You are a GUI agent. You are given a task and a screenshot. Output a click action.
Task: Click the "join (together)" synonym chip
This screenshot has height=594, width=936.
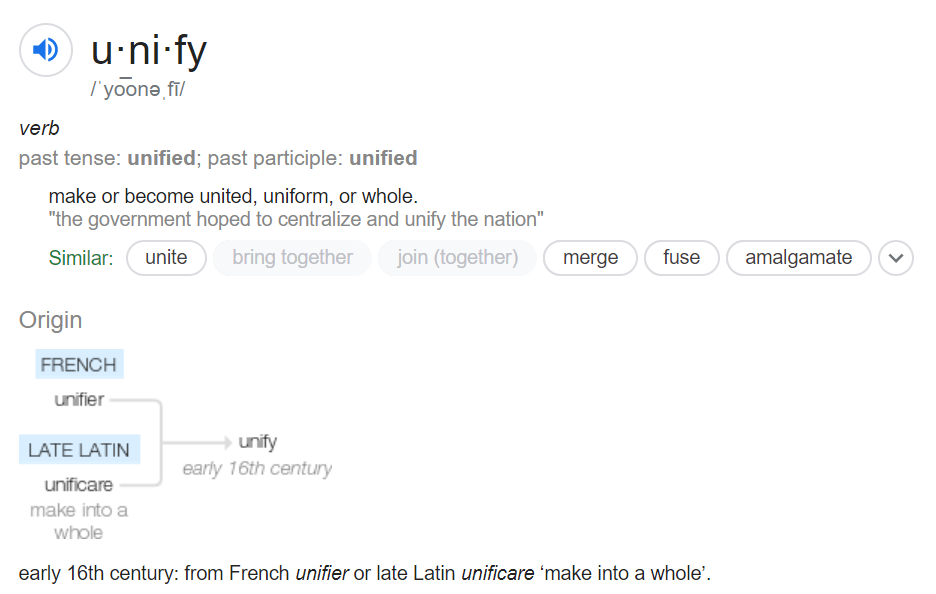pyautogui.click(x=457, y=258)
